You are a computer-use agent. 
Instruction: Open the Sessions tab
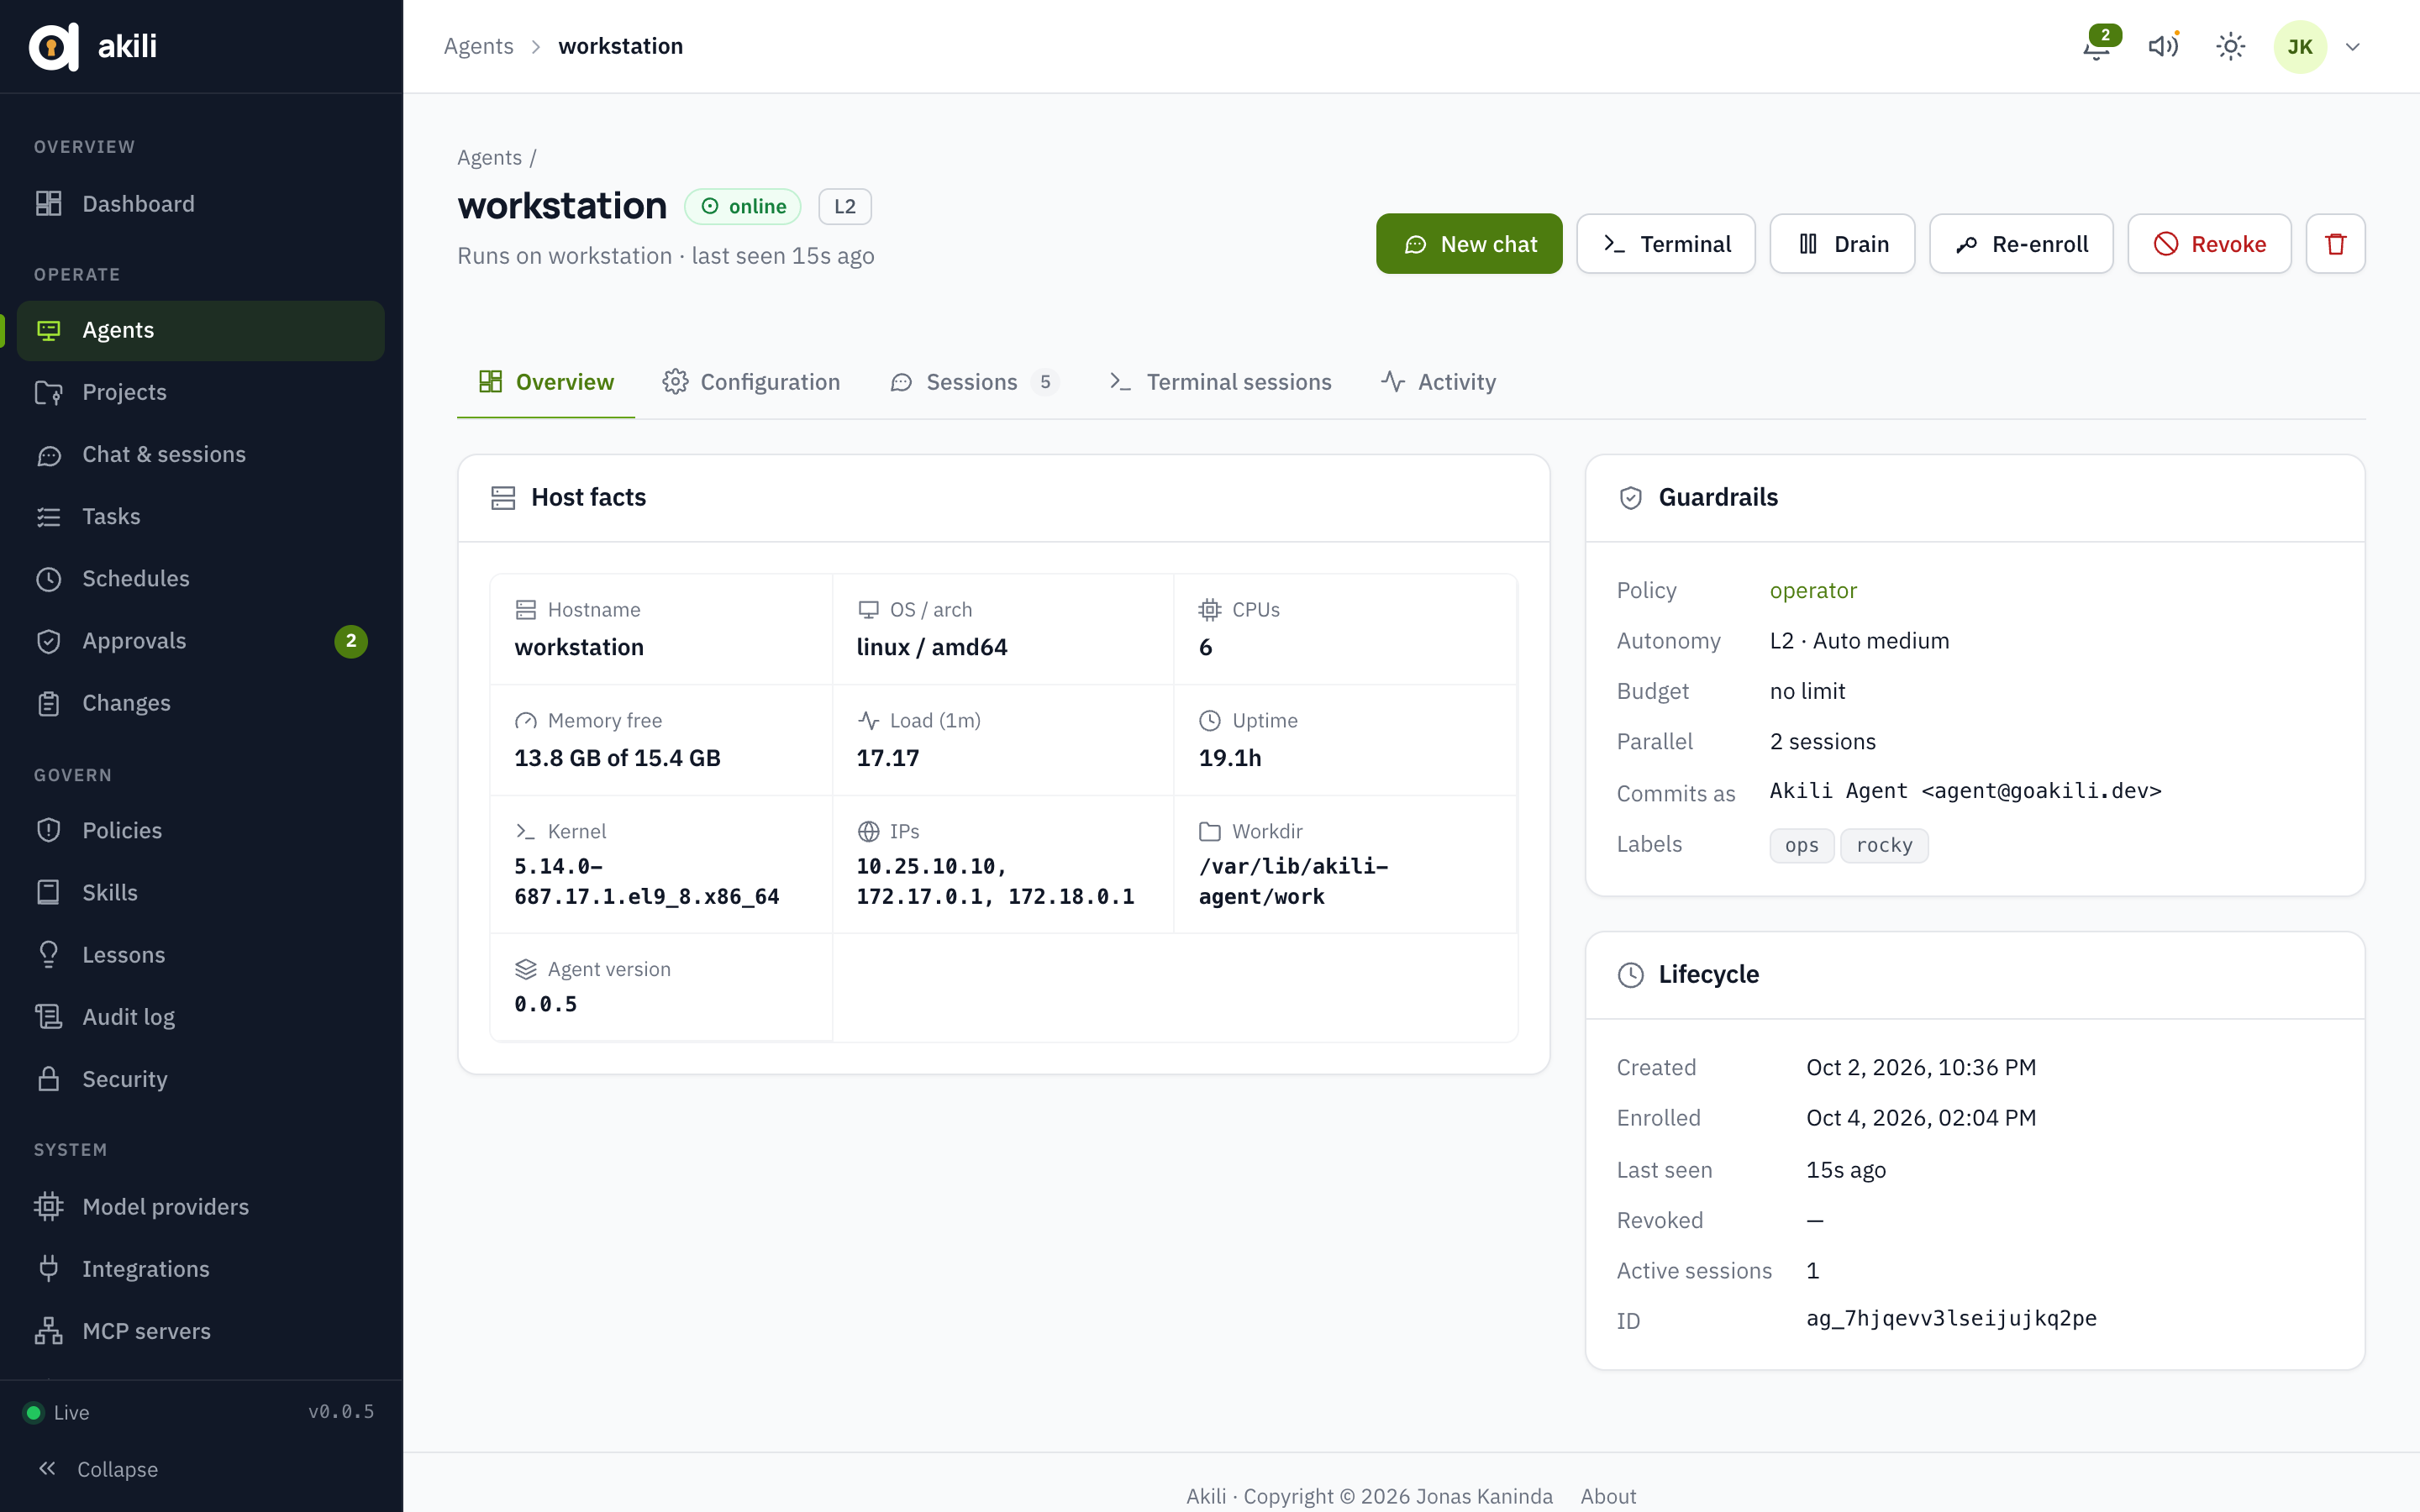[x=974, y=382]
